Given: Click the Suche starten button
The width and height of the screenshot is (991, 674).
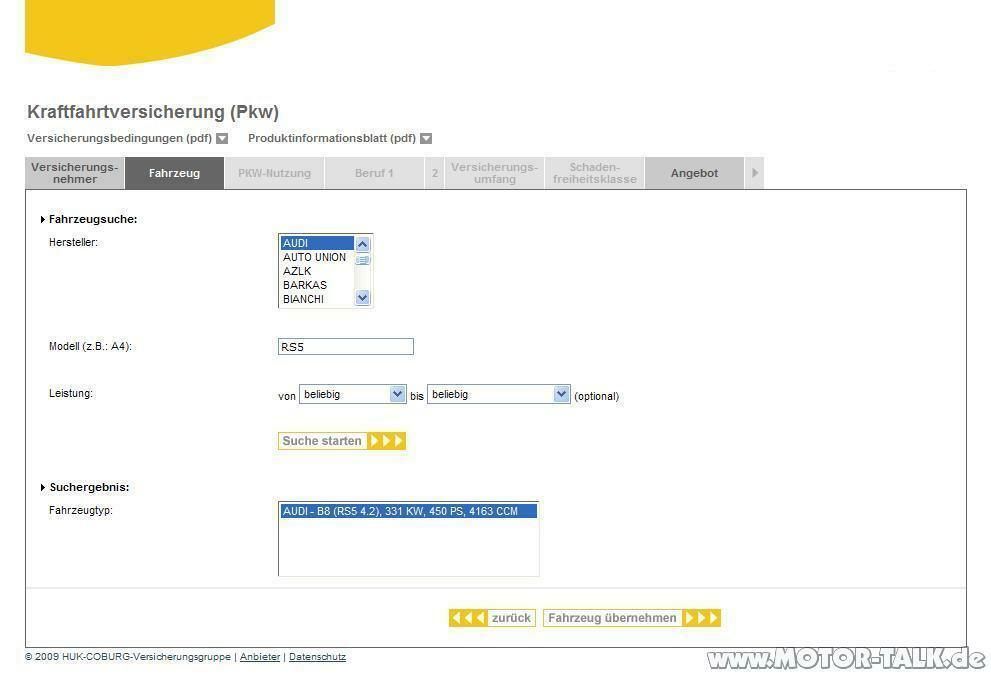Looking at the screenshot, I should coord(342,441).
